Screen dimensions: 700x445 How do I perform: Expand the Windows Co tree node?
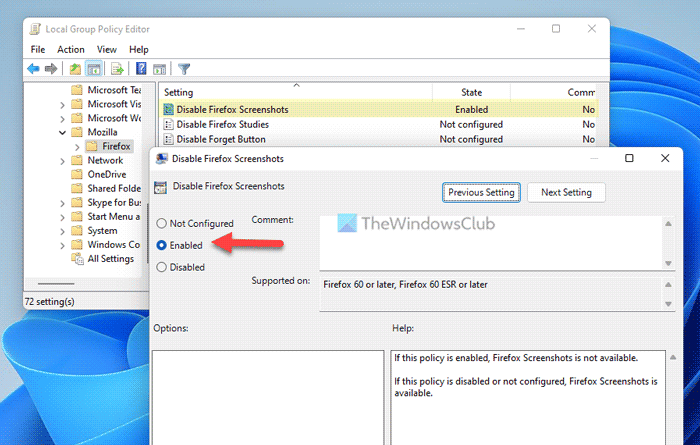click(x=62, y=245)
